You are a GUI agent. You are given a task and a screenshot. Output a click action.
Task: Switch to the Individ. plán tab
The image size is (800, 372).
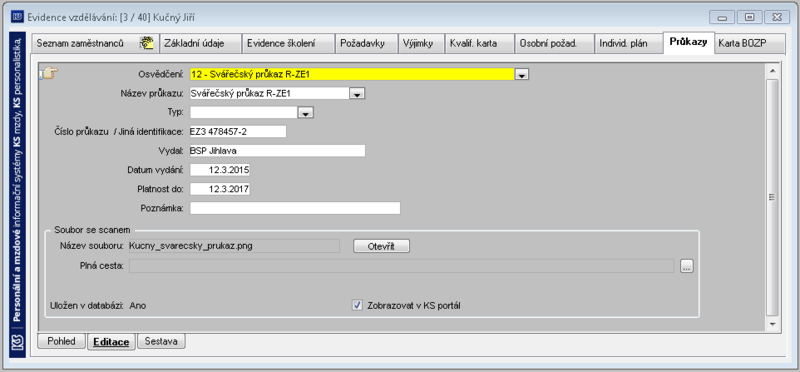[x=628, y=43]
